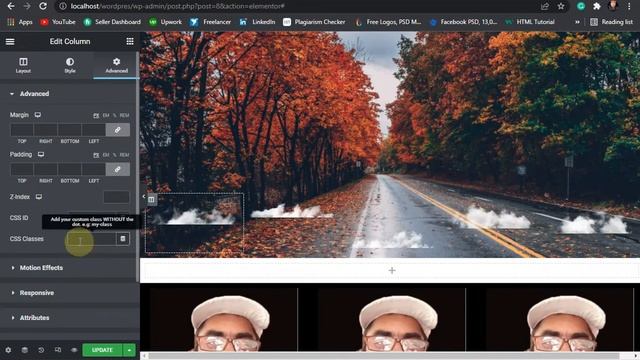Select EM unit for Padding
This screenshot has width=640, height=360.
point(106,155)
